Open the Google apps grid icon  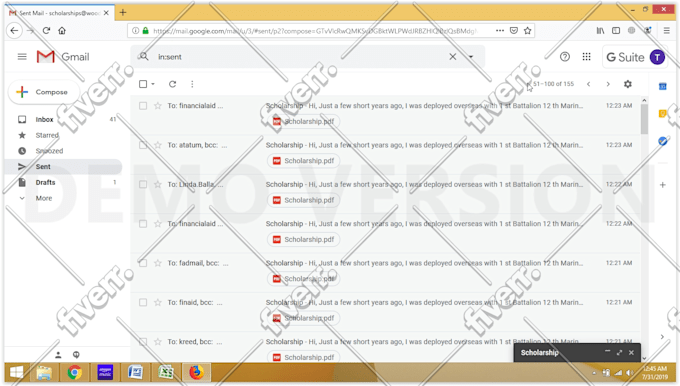pos(586,57)
